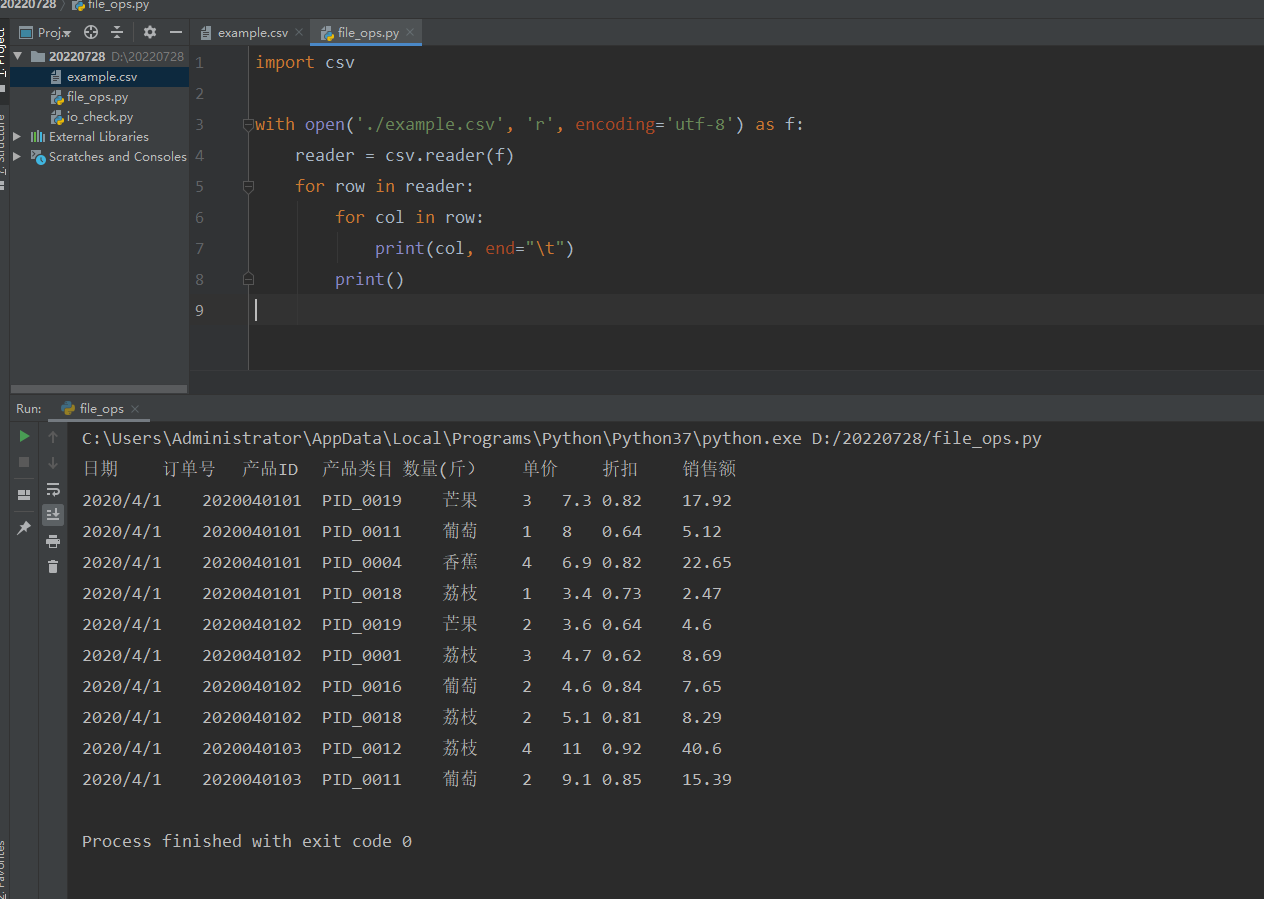Click the 订单号 header in console output

tap(189, 469)
